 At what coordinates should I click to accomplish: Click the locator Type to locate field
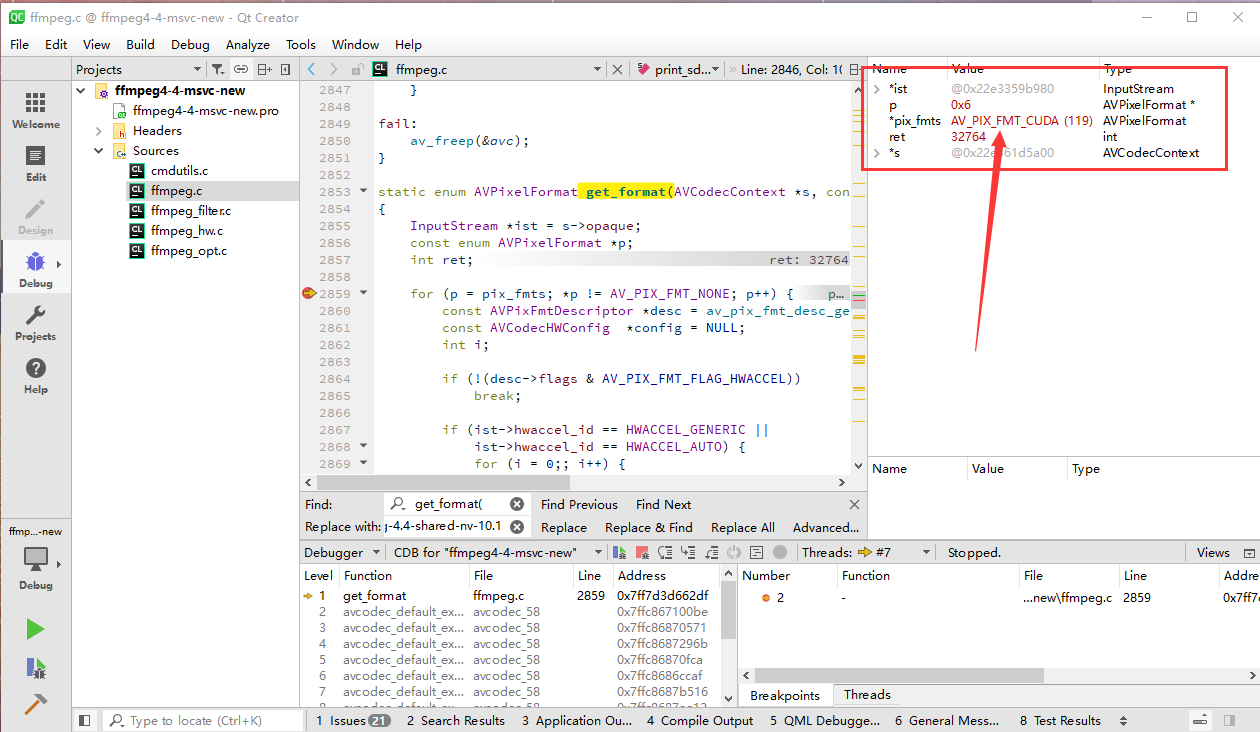[205, 720]
